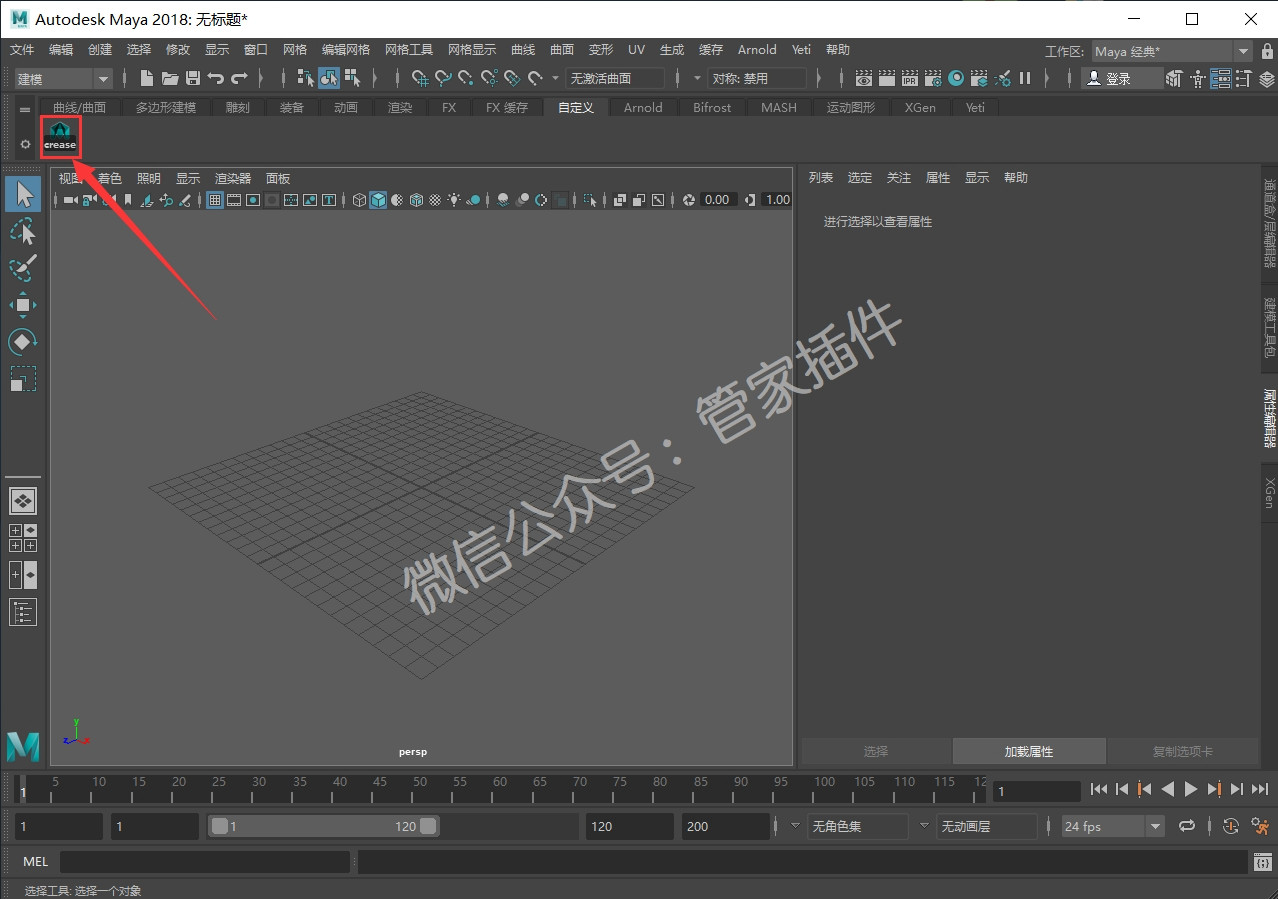Switch to the 渲染 shelf tab

click(400, 108)
